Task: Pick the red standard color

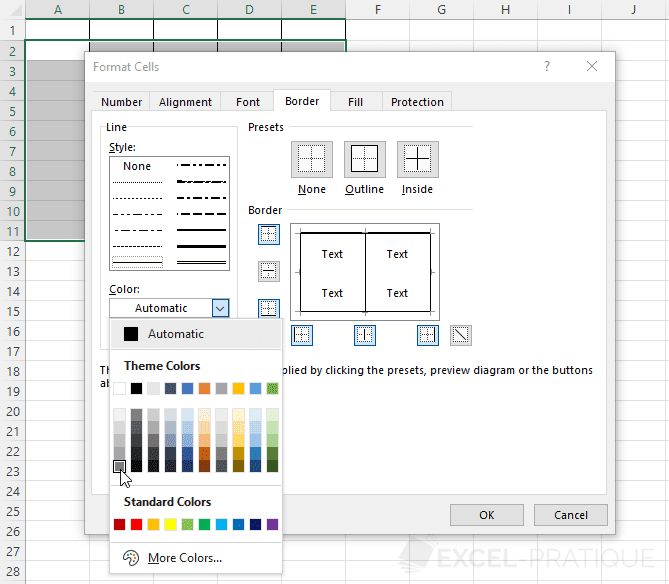Action: pyautogui.click(x=137, y=524)
